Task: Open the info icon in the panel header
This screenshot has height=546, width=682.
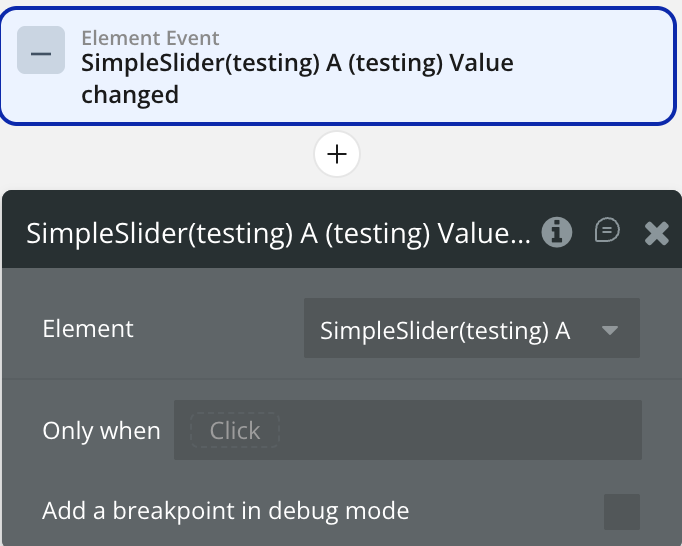Action: pos(557,232)
